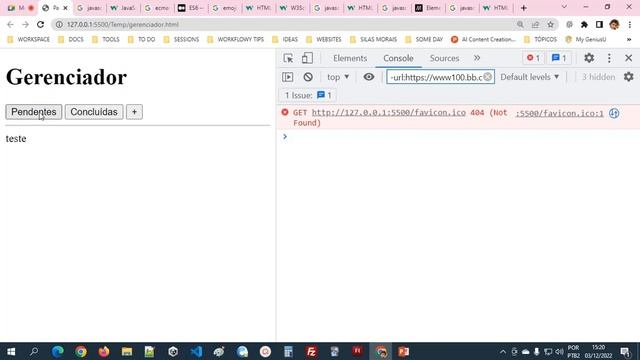This screenshot has width=640, height=360.
Task: Open DevTools kebab menu
Action: pos(609,58)
